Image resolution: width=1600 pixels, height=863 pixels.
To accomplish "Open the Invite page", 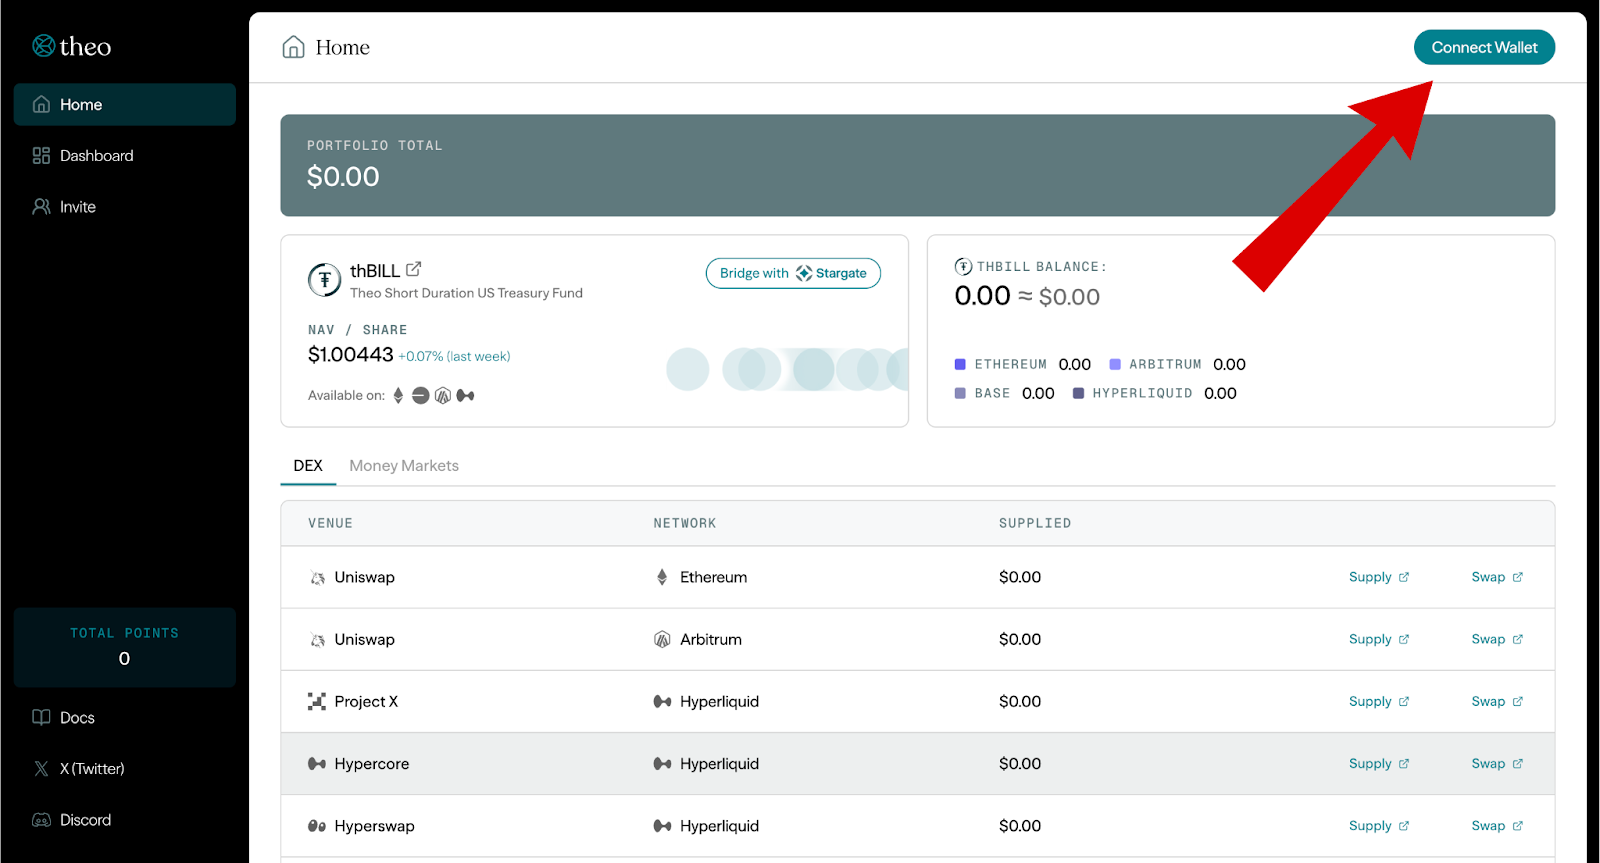I will 125,207.
